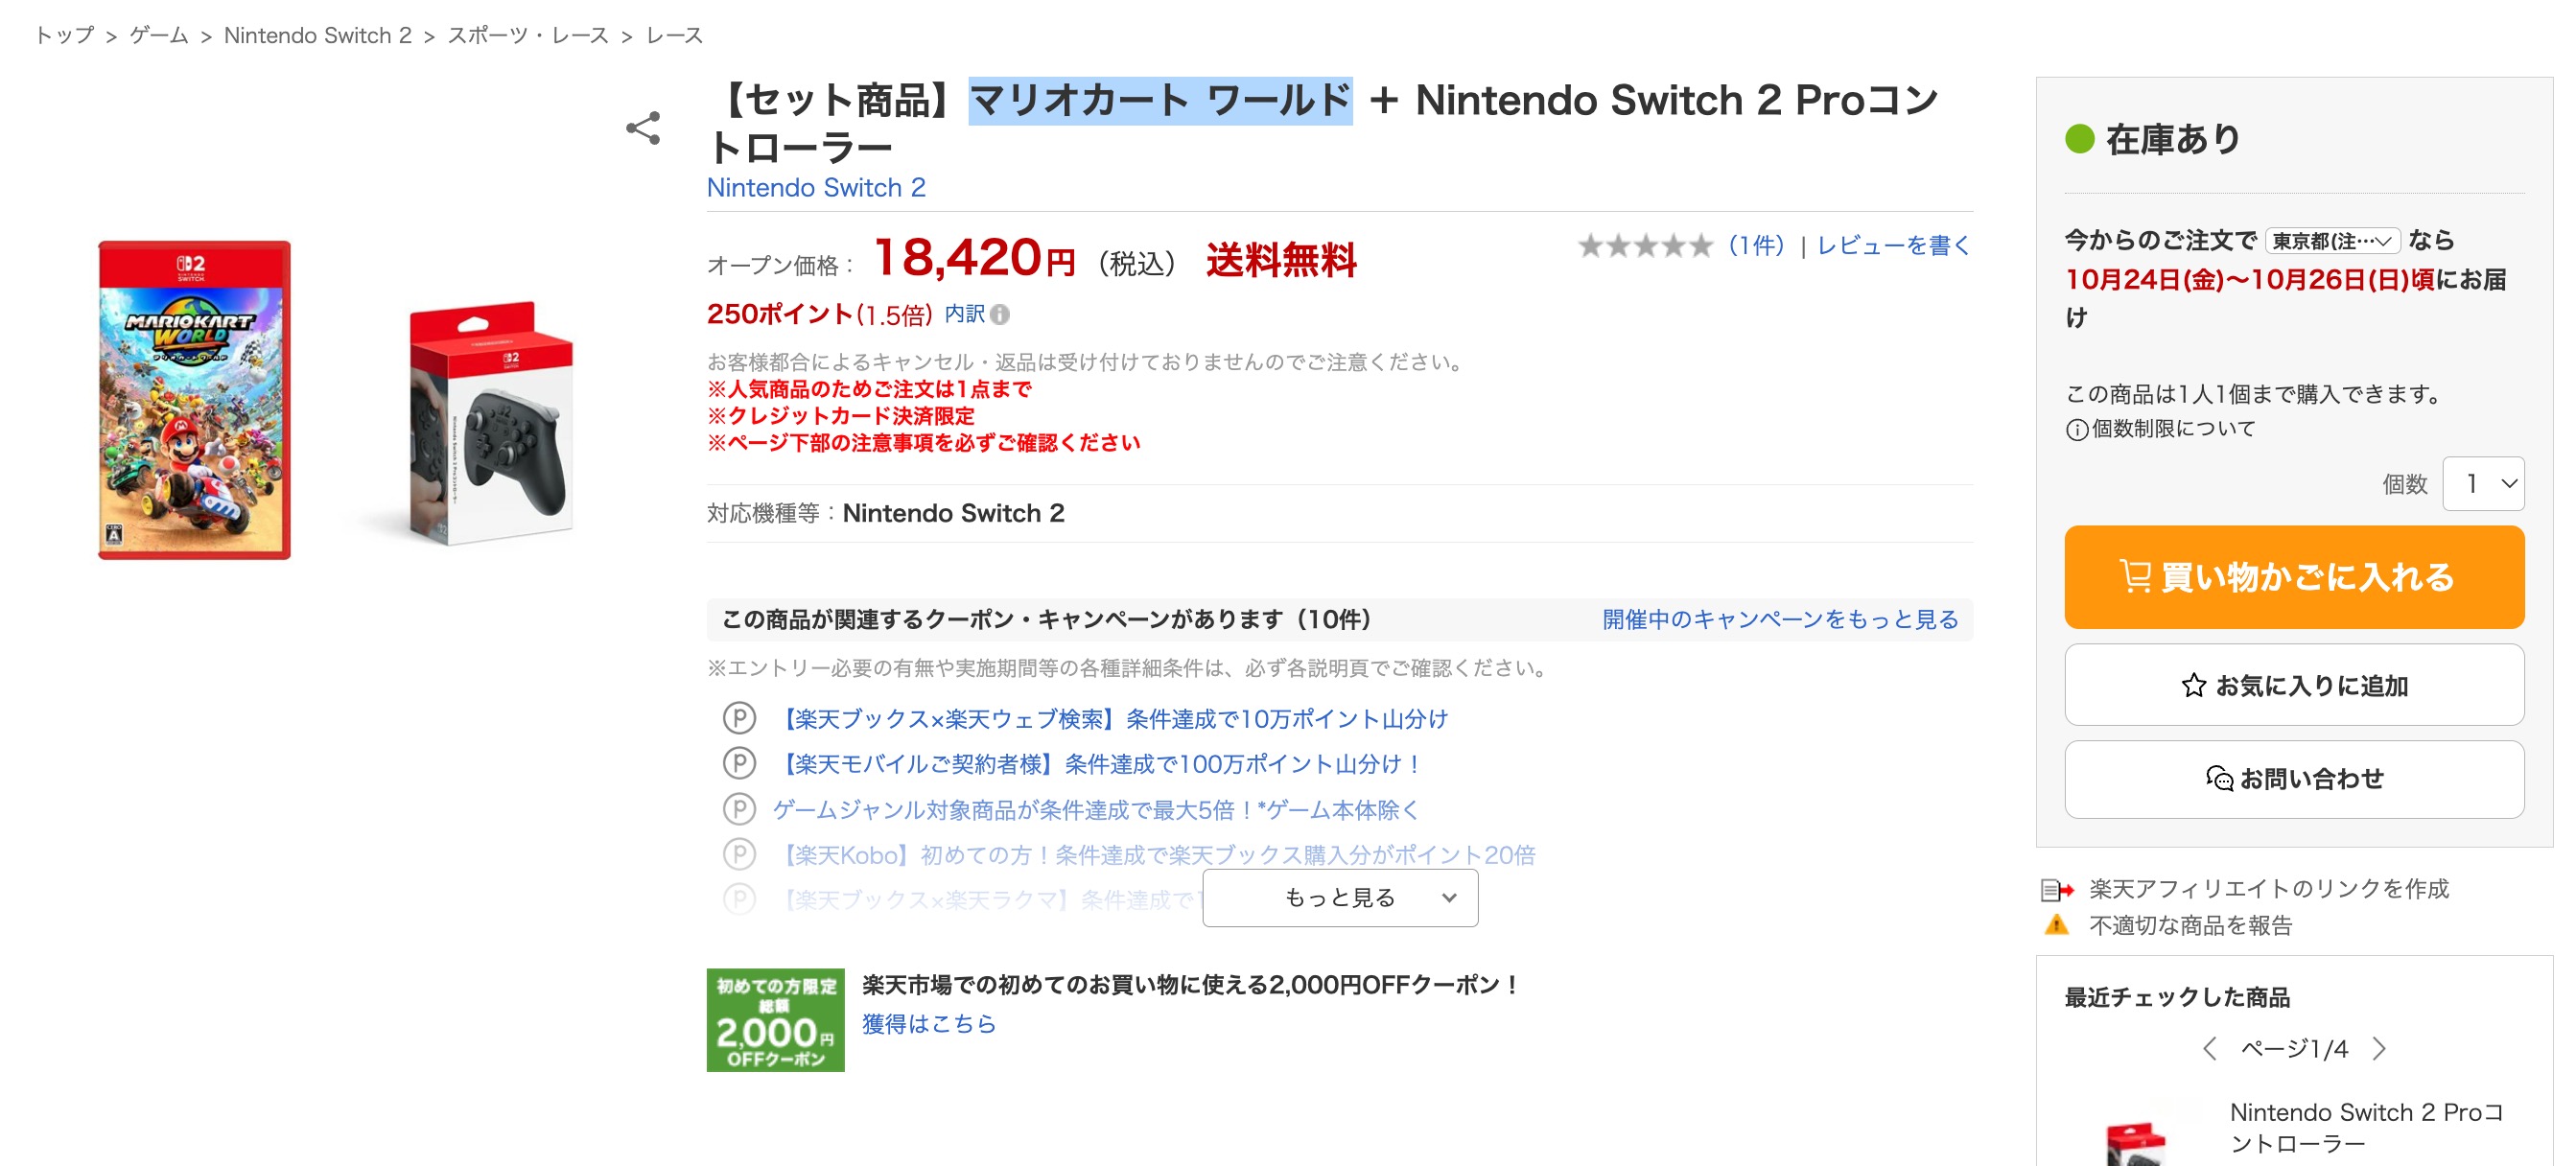Click the Rakuten affiliate link icon
This screenshot has width=2576, height=1166.
pyautogui.click(x=2056, y=889)
